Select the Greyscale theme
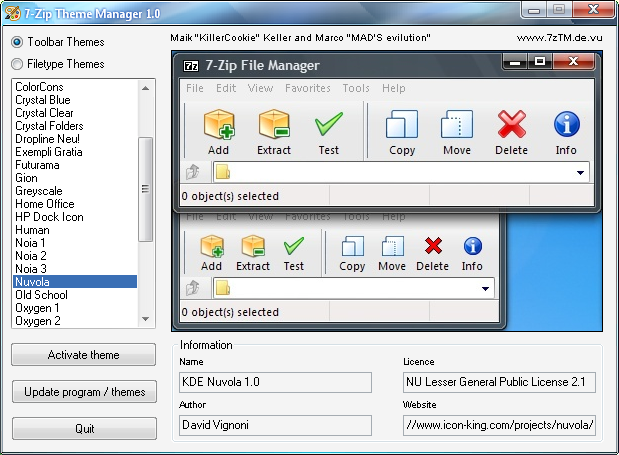The height and width of the screenshot is (455, 619). click(75, 191)
